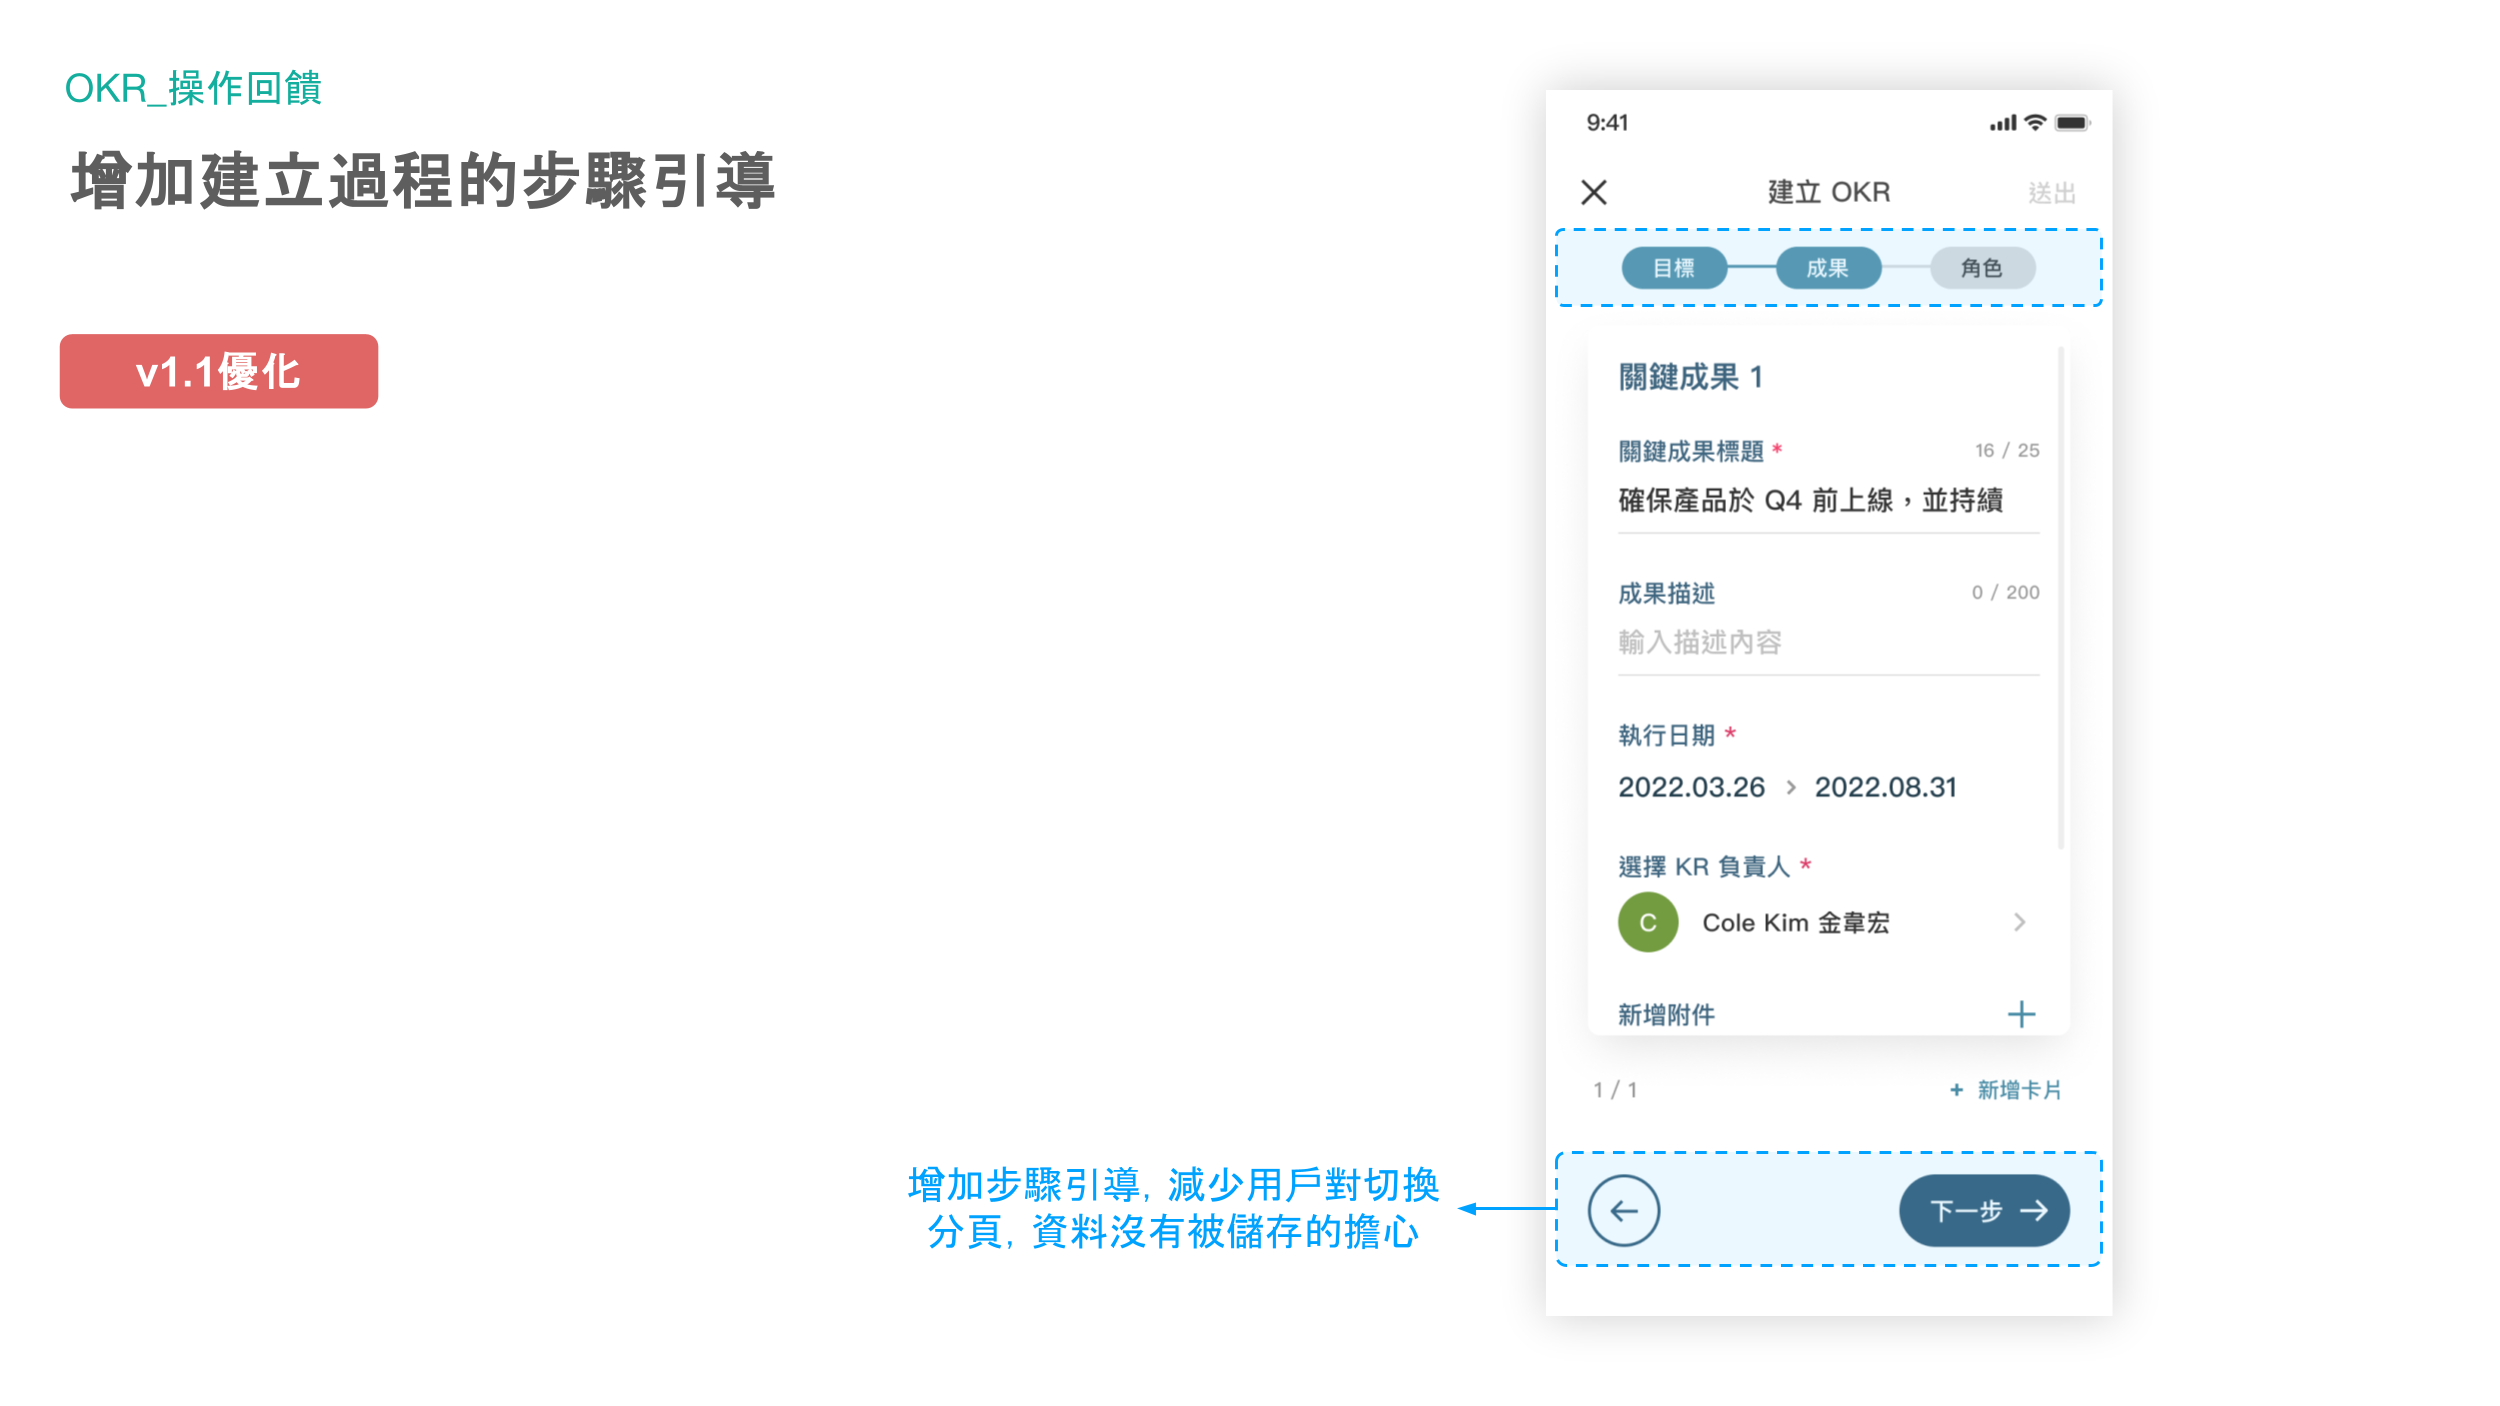
Task: Close the 建立 OKR screen with X
Action: pyautogui.click(x=1594, y=192)
